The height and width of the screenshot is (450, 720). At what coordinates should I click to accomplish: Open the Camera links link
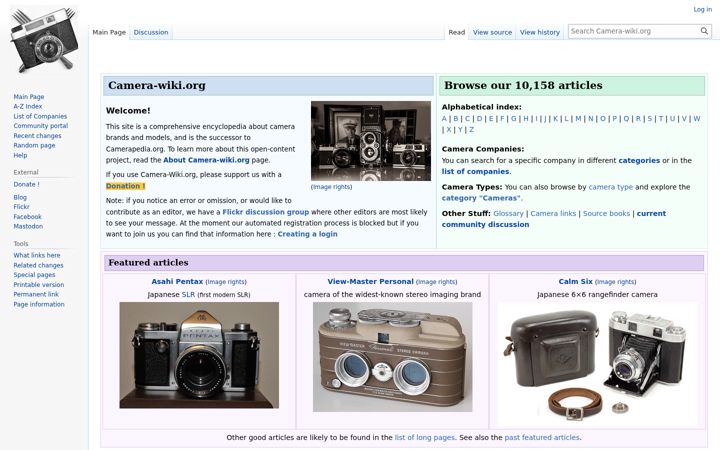pyautogui.click(x=553, y=214)
